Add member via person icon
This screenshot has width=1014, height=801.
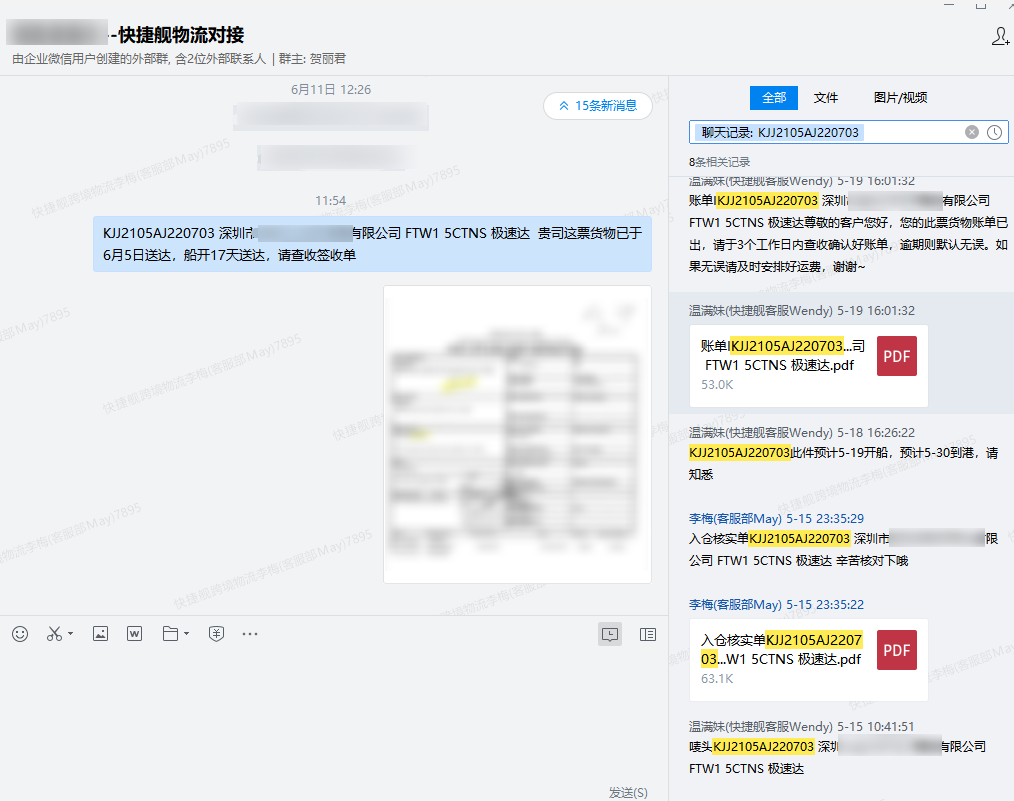[x=1000, y=36]
